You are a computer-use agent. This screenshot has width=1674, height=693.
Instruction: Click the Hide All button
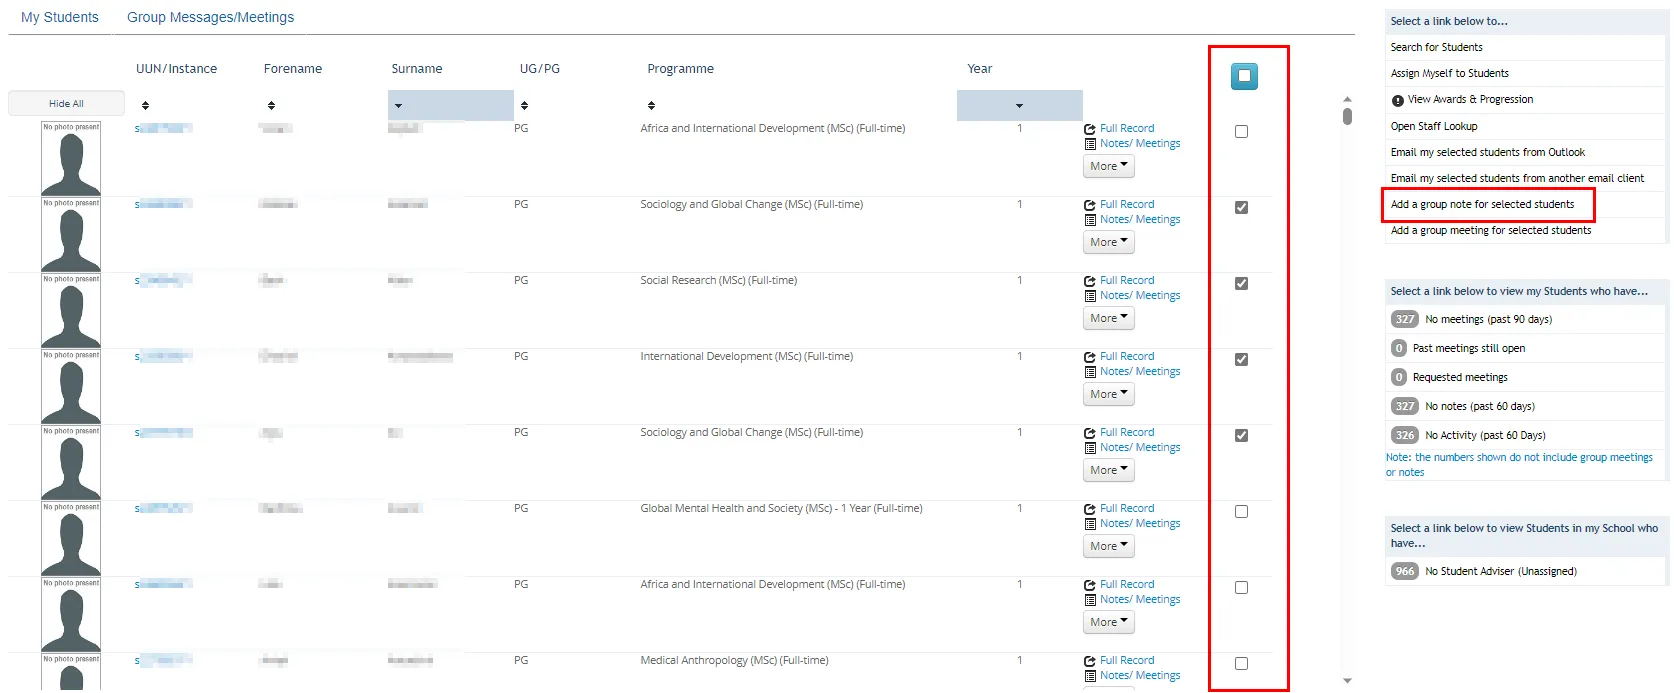coord(66,103)
